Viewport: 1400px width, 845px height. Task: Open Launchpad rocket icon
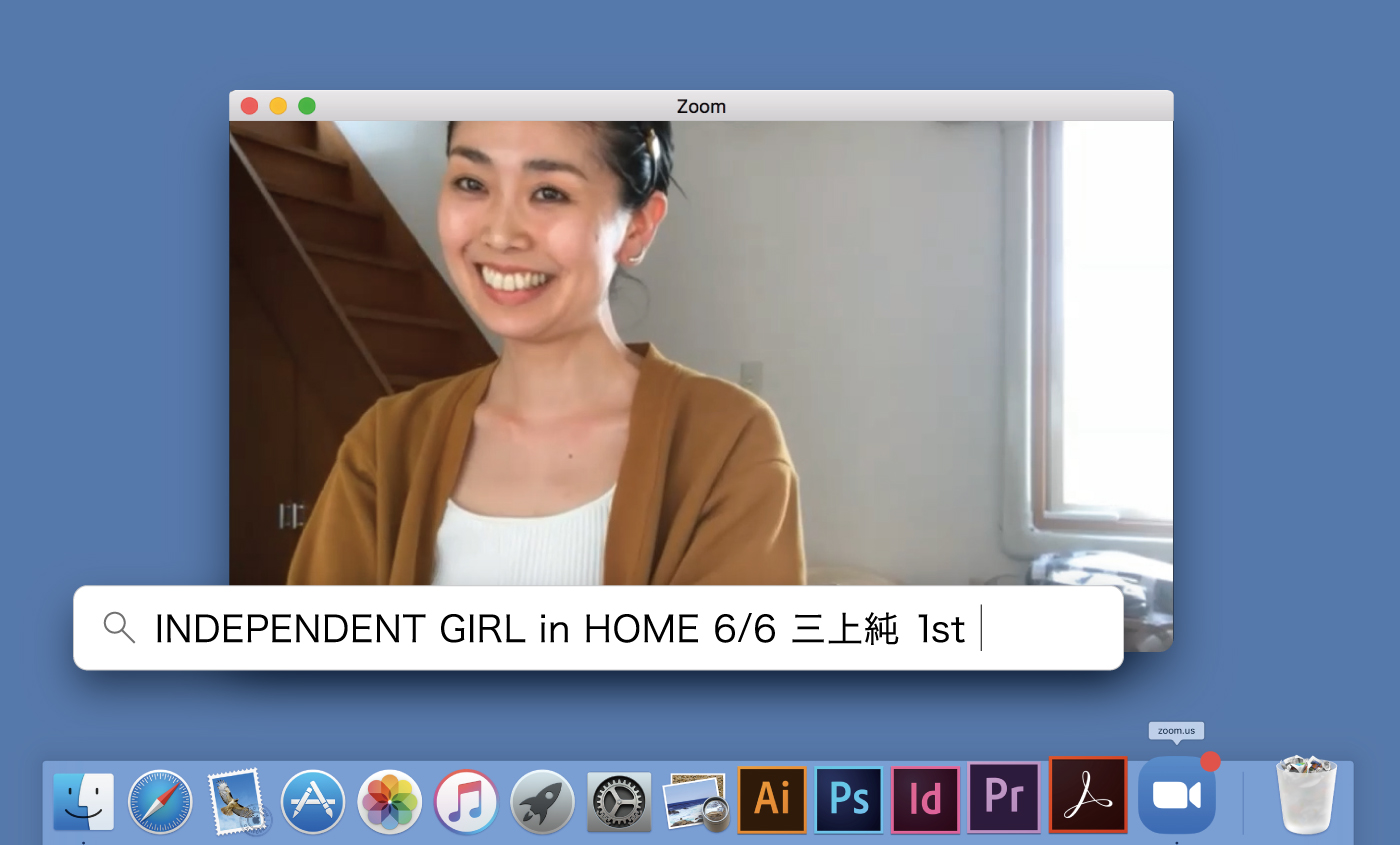pyautogui.click(x=542, y=801)
